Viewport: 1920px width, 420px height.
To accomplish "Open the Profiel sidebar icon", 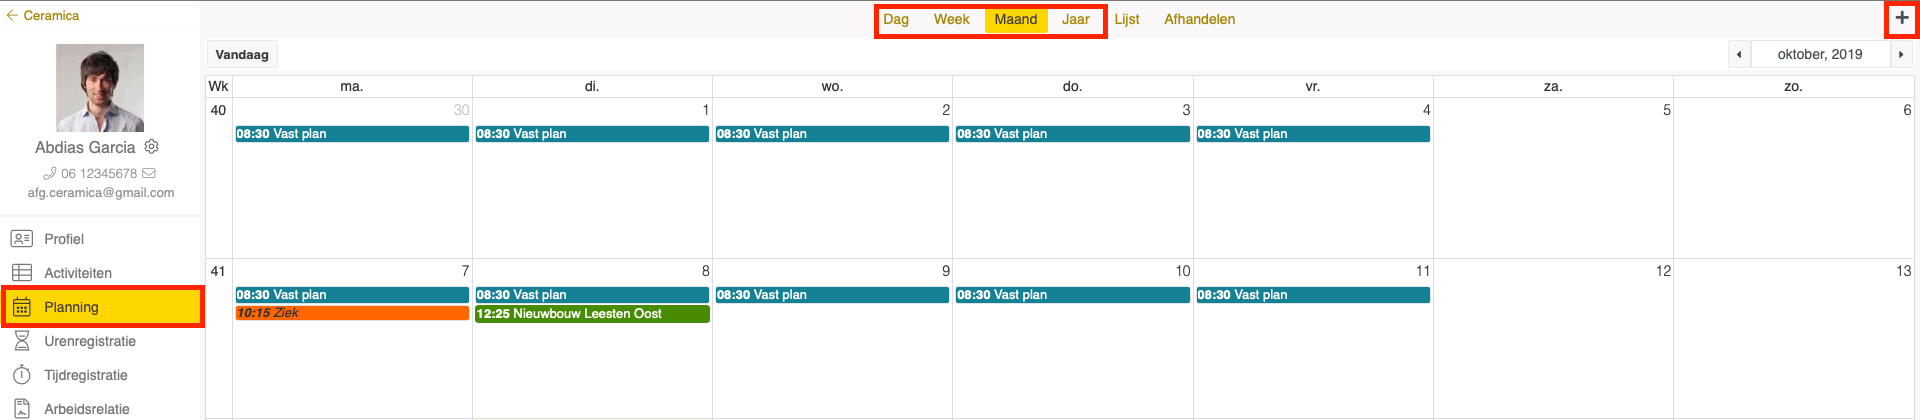I will pyautogui.click(x=22, y=239).
